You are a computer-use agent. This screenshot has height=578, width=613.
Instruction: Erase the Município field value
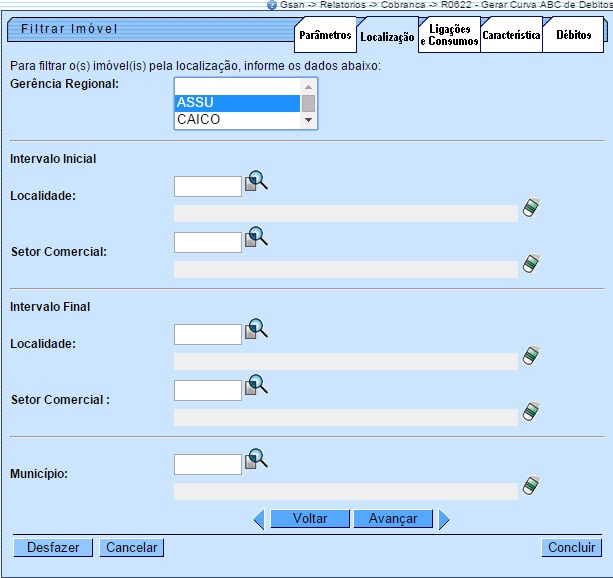(531, 487)
